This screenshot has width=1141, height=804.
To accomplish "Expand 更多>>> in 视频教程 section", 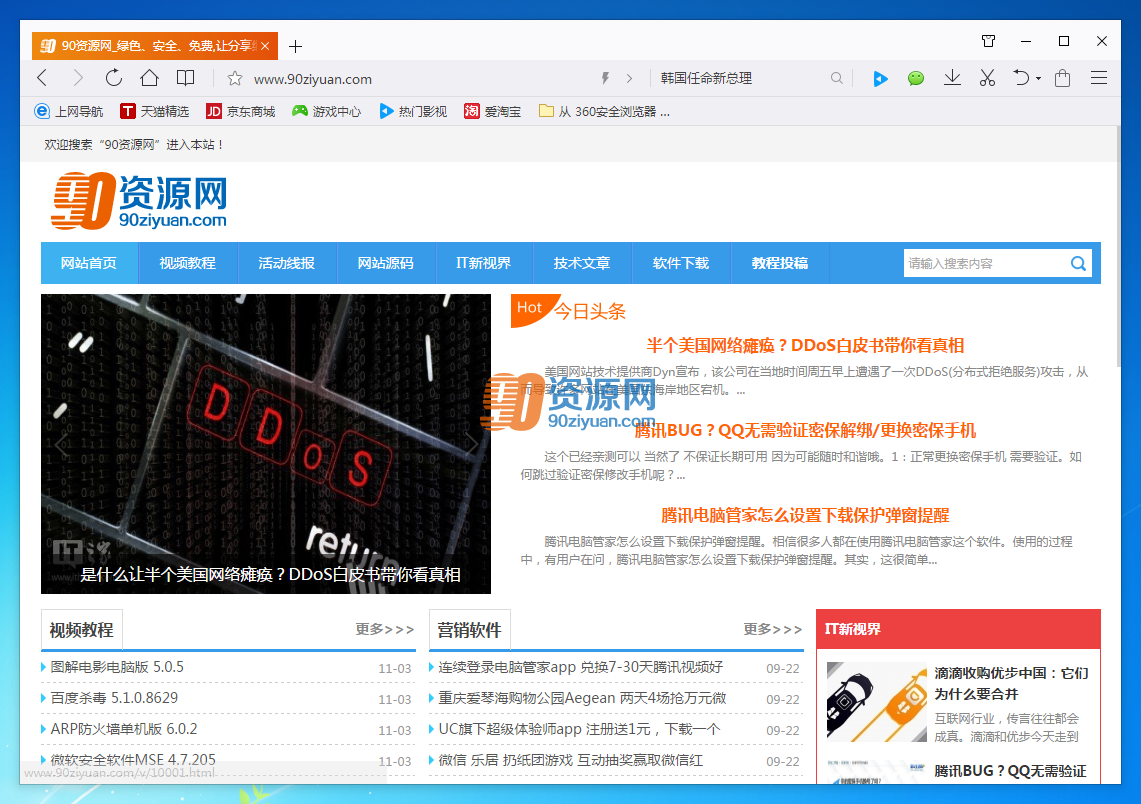I will point(385,629).
